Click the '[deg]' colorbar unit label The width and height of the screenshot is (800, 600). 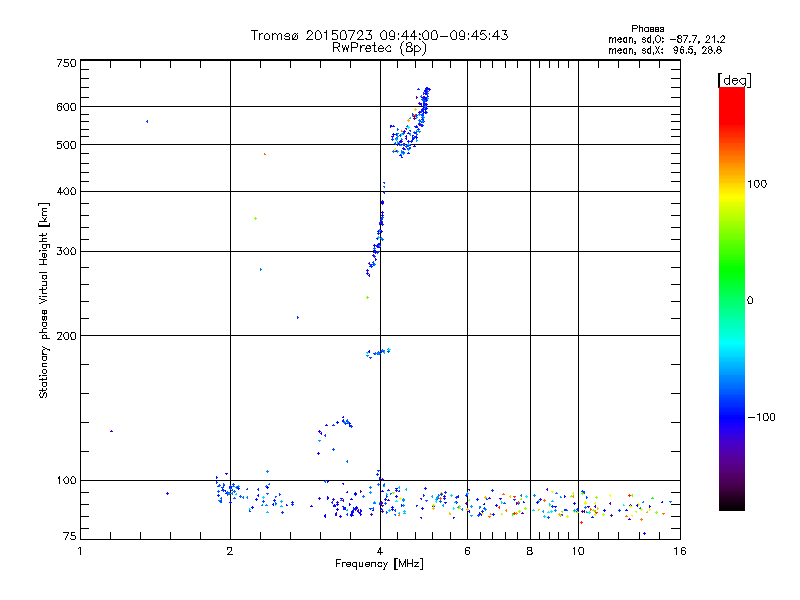click(734, 80)
